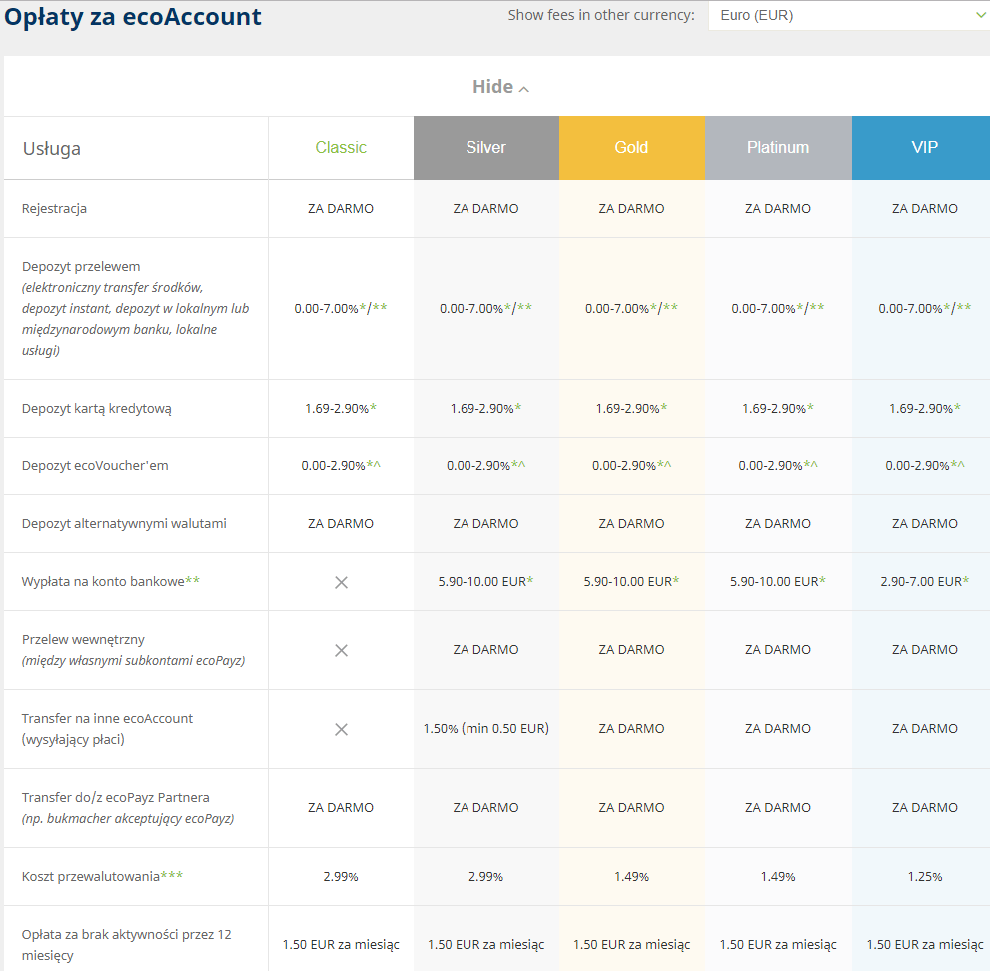Click the 'Usługa' column header
Viewport: 990px width, 971px height.
(x=52, y=149)
